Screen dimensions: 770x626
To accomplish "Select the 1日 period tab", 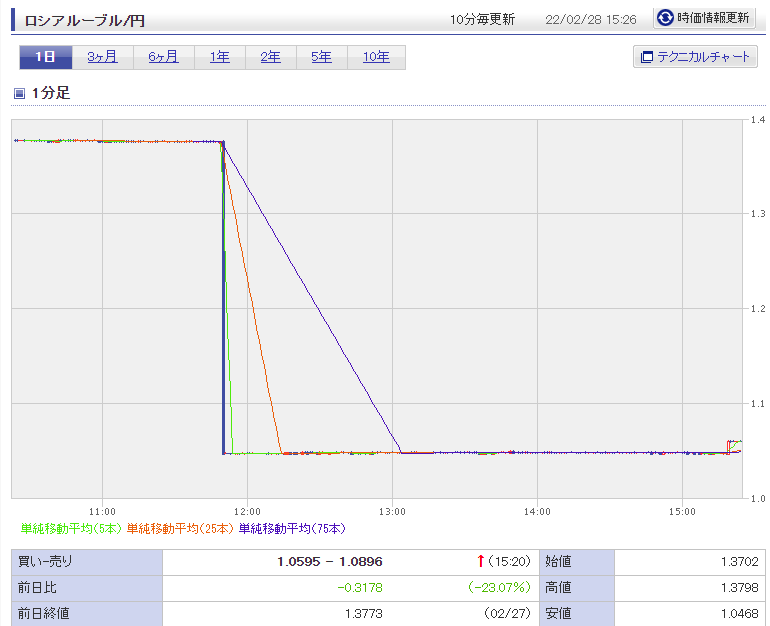I will 46,57.
